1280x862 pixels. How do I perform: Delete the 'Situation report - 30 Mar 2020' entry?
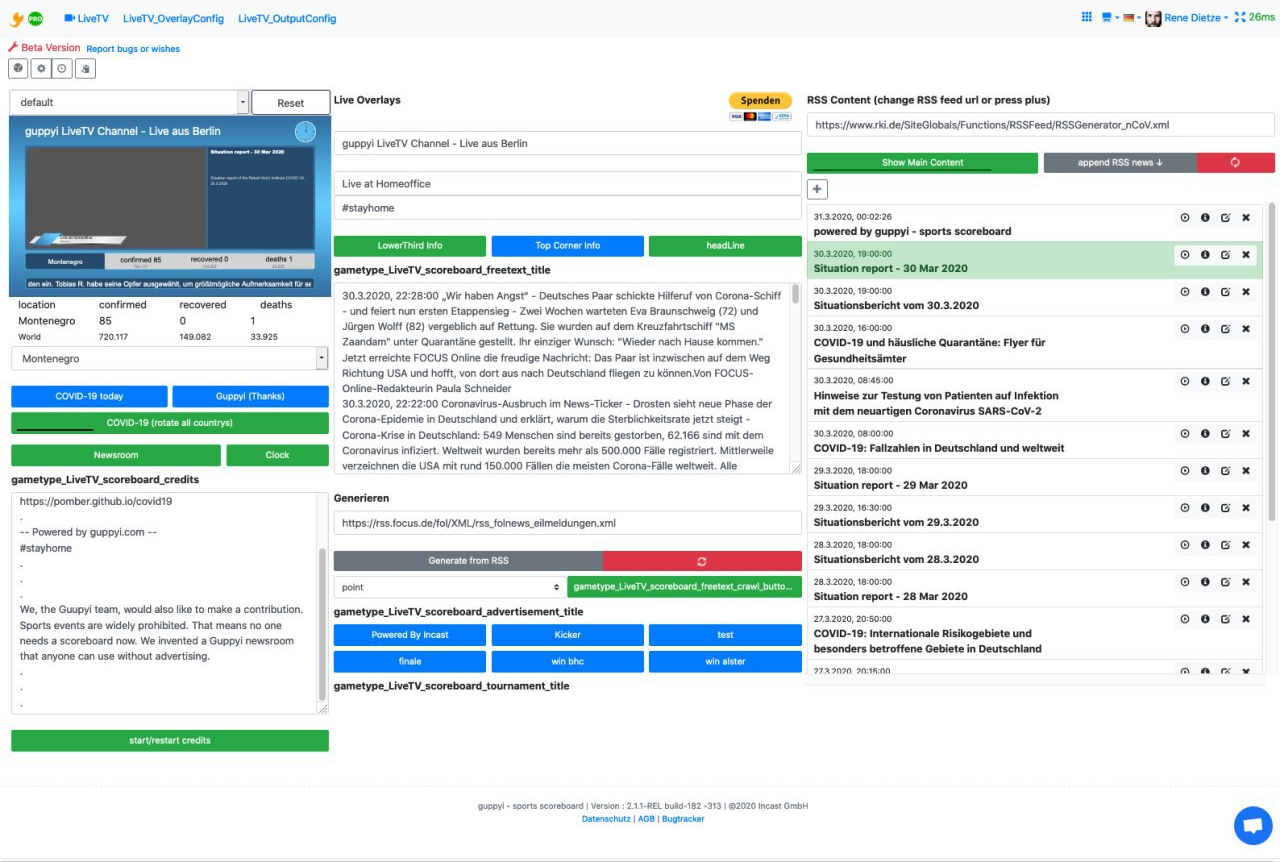pyautogui.click(x=1246, y=254)
